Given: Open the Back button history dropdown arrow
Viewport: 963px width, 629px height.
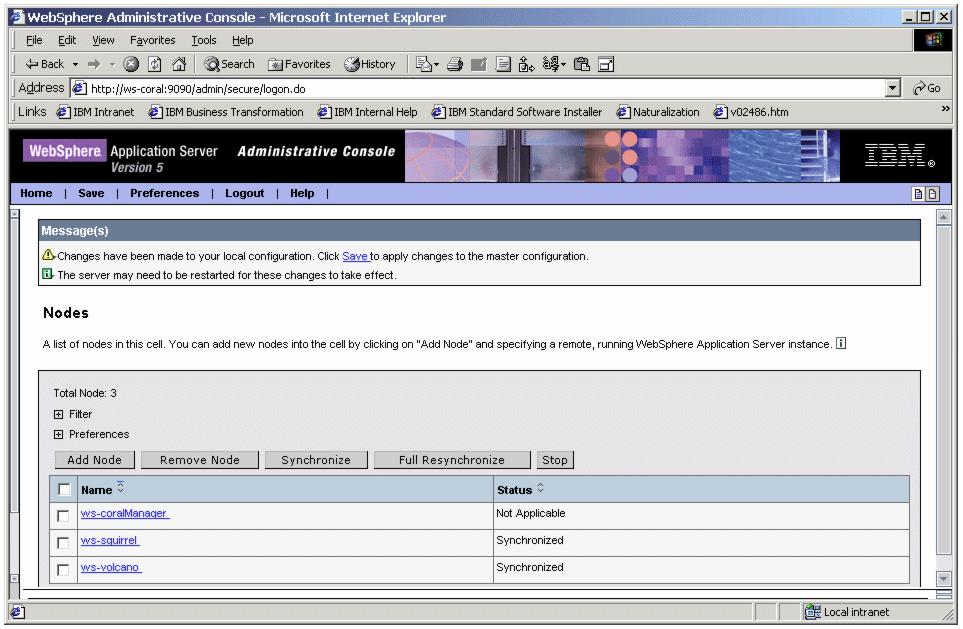Looking at the screenshot, I should pyautogui.click(x=76, y=64).
